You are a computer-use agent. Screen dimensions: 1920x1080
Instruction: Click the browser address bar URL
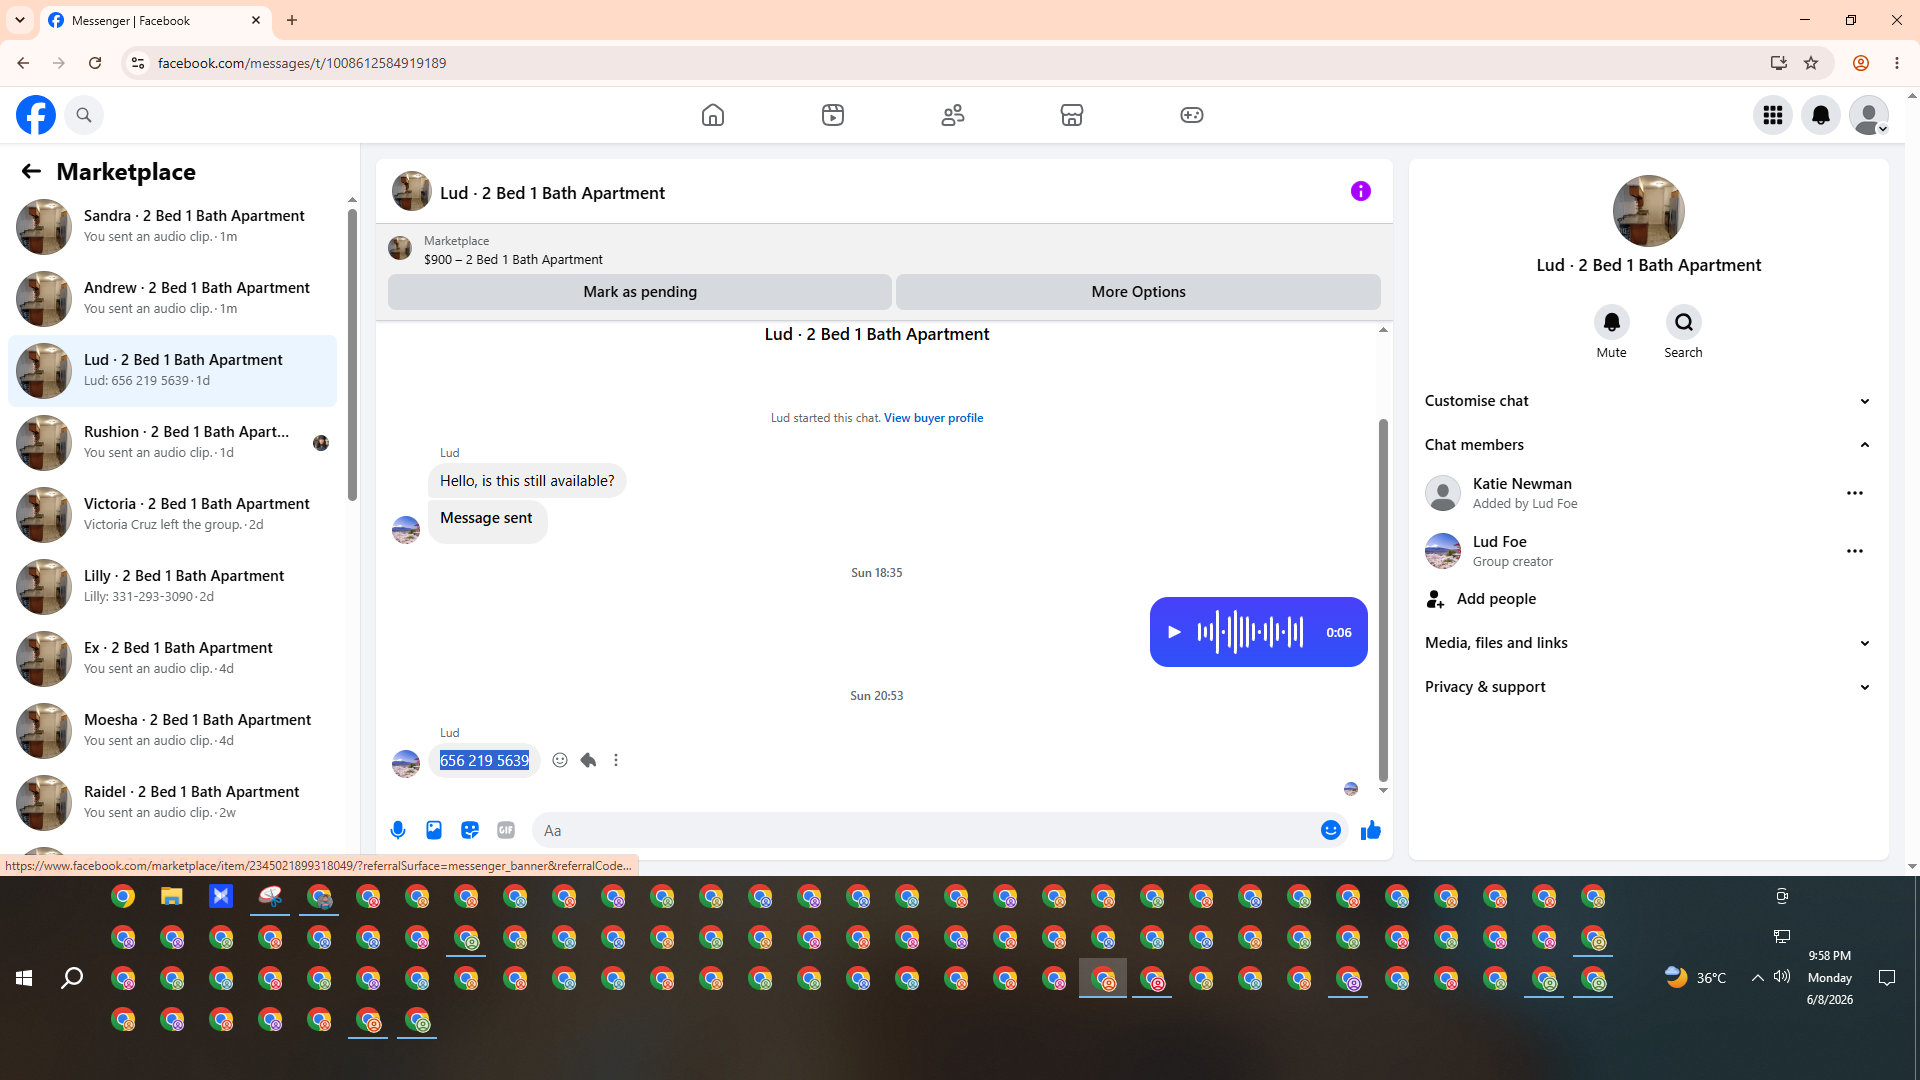click(302, 63)
